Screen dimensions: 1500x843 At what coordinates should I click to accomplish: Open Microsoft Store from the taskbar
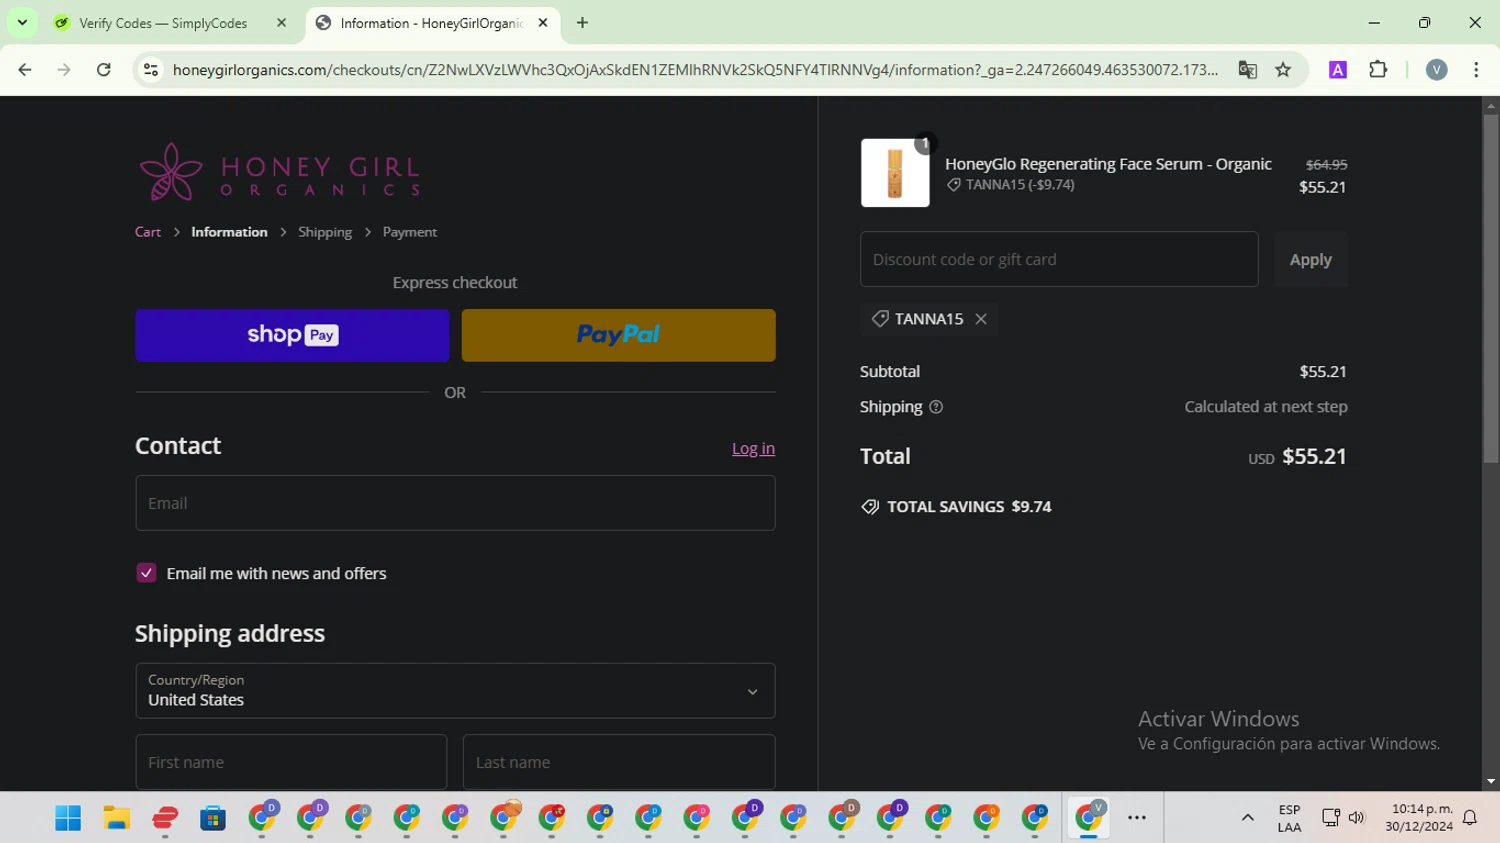[213, 818]
